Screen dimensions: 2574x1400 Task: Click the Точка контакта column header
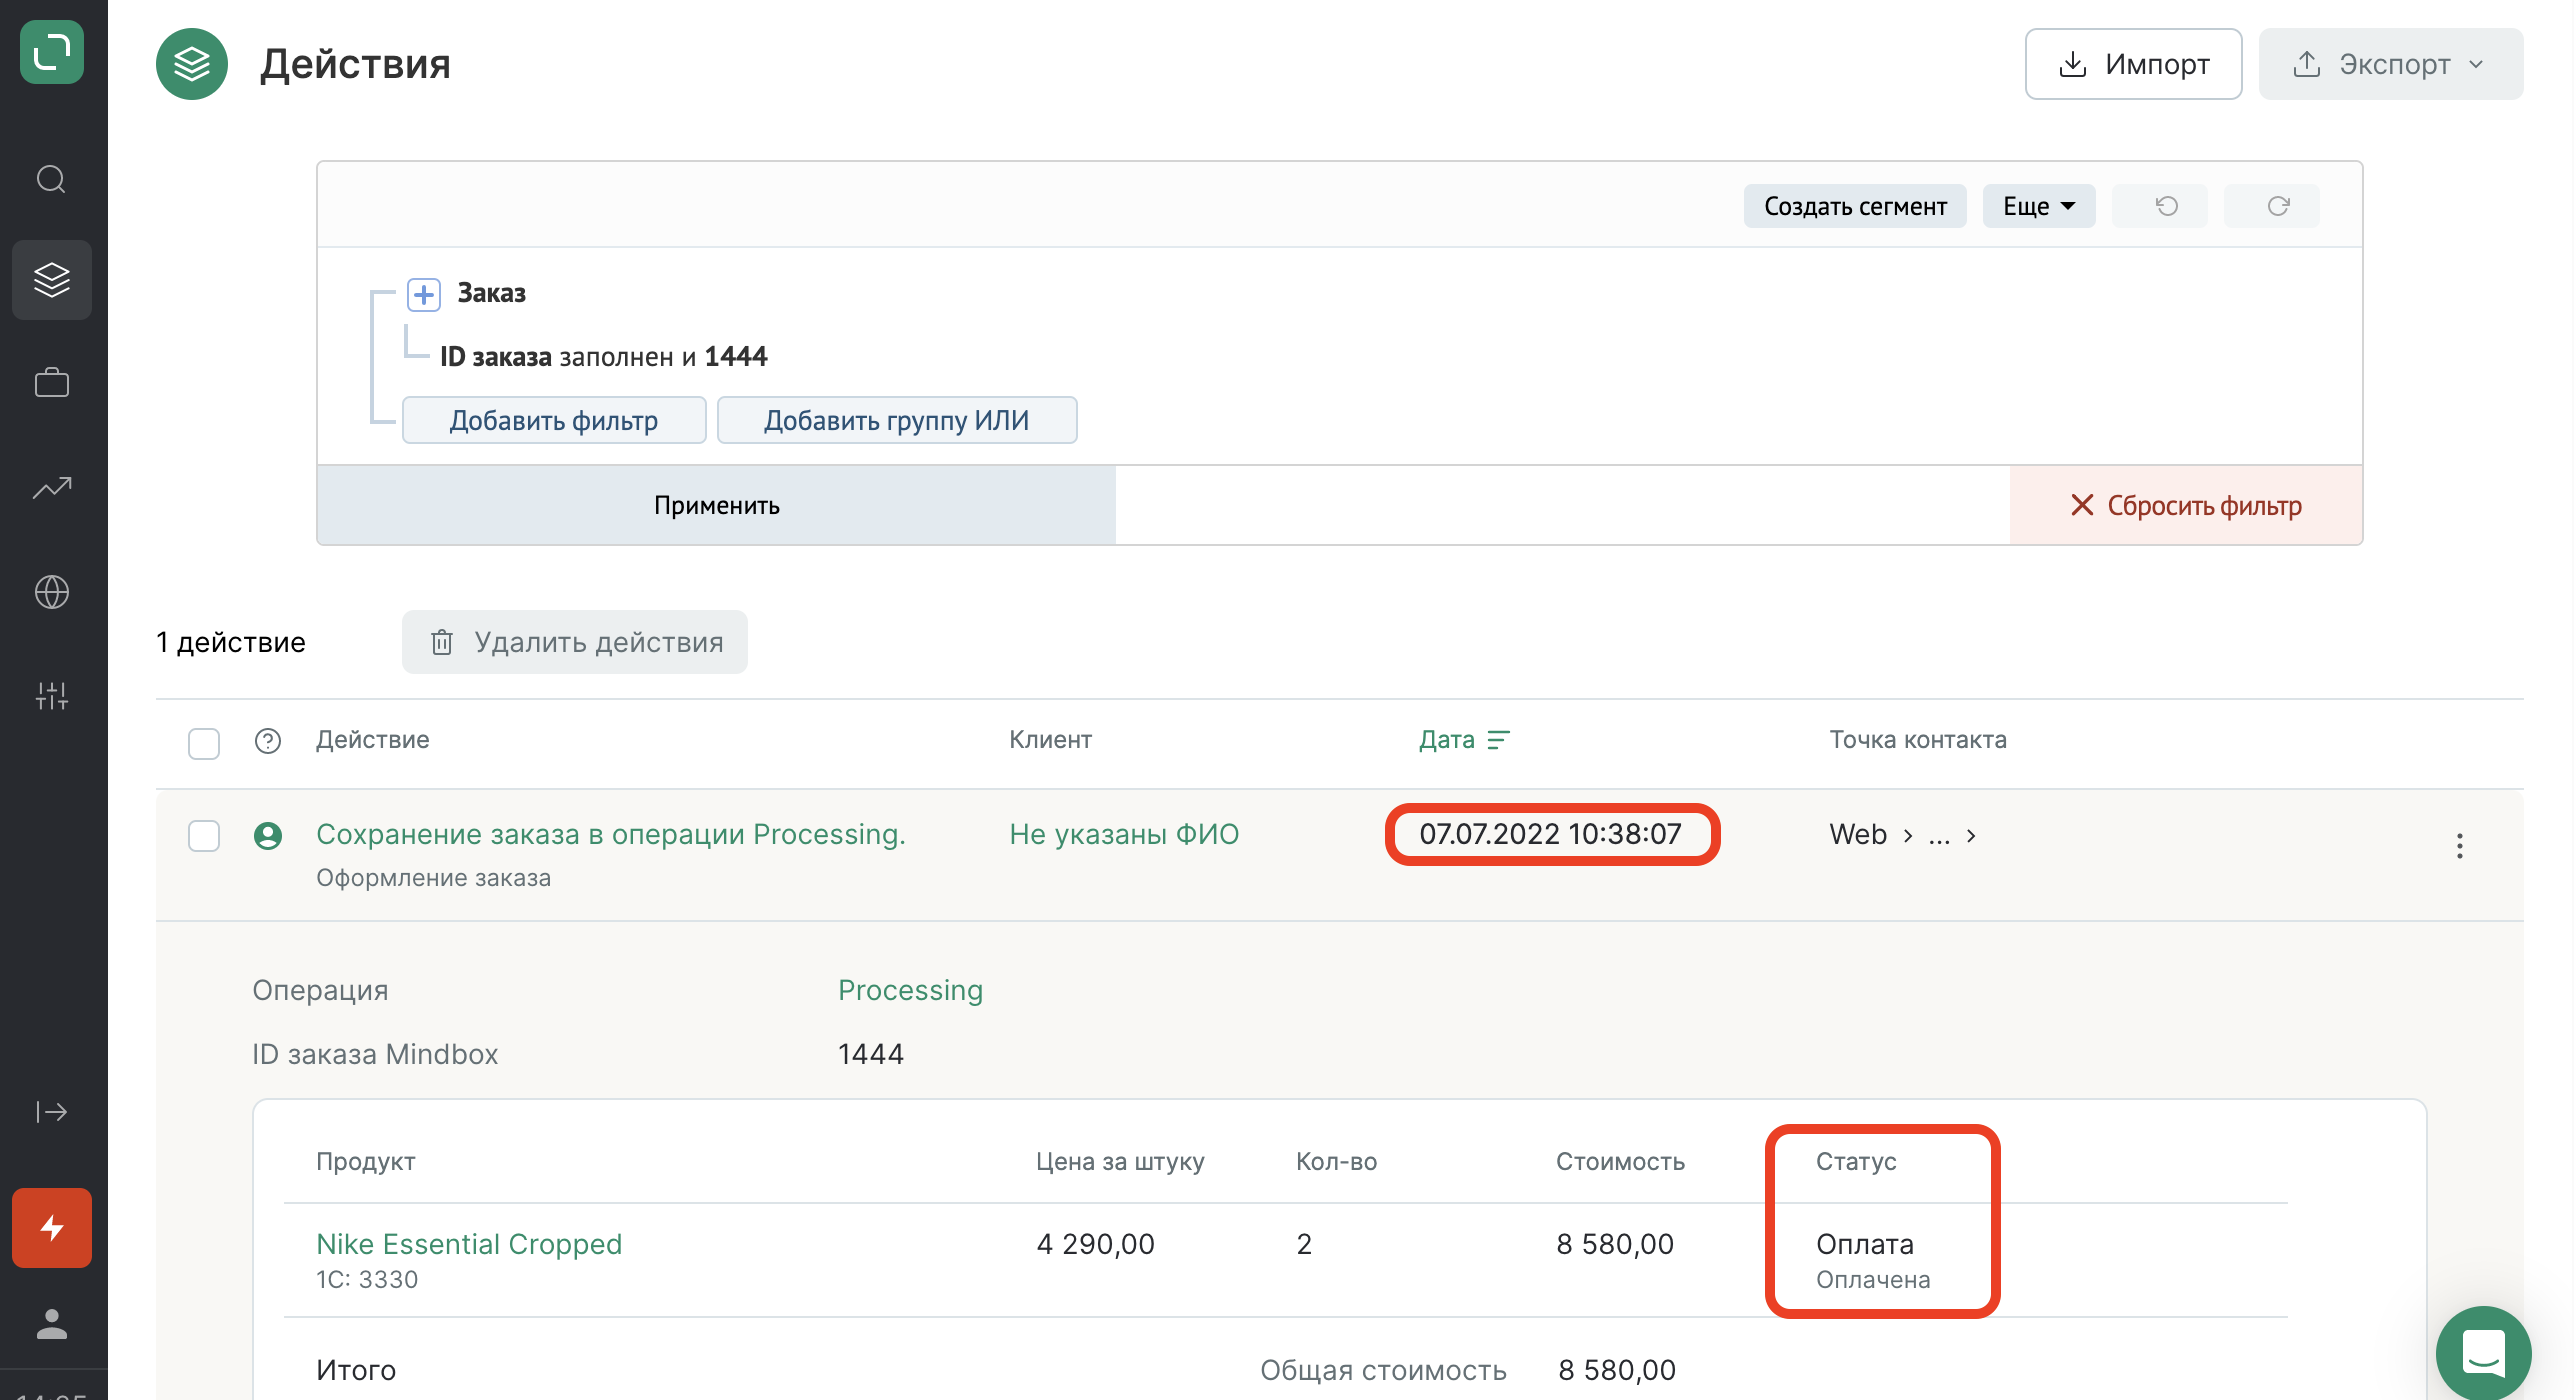1918,740
